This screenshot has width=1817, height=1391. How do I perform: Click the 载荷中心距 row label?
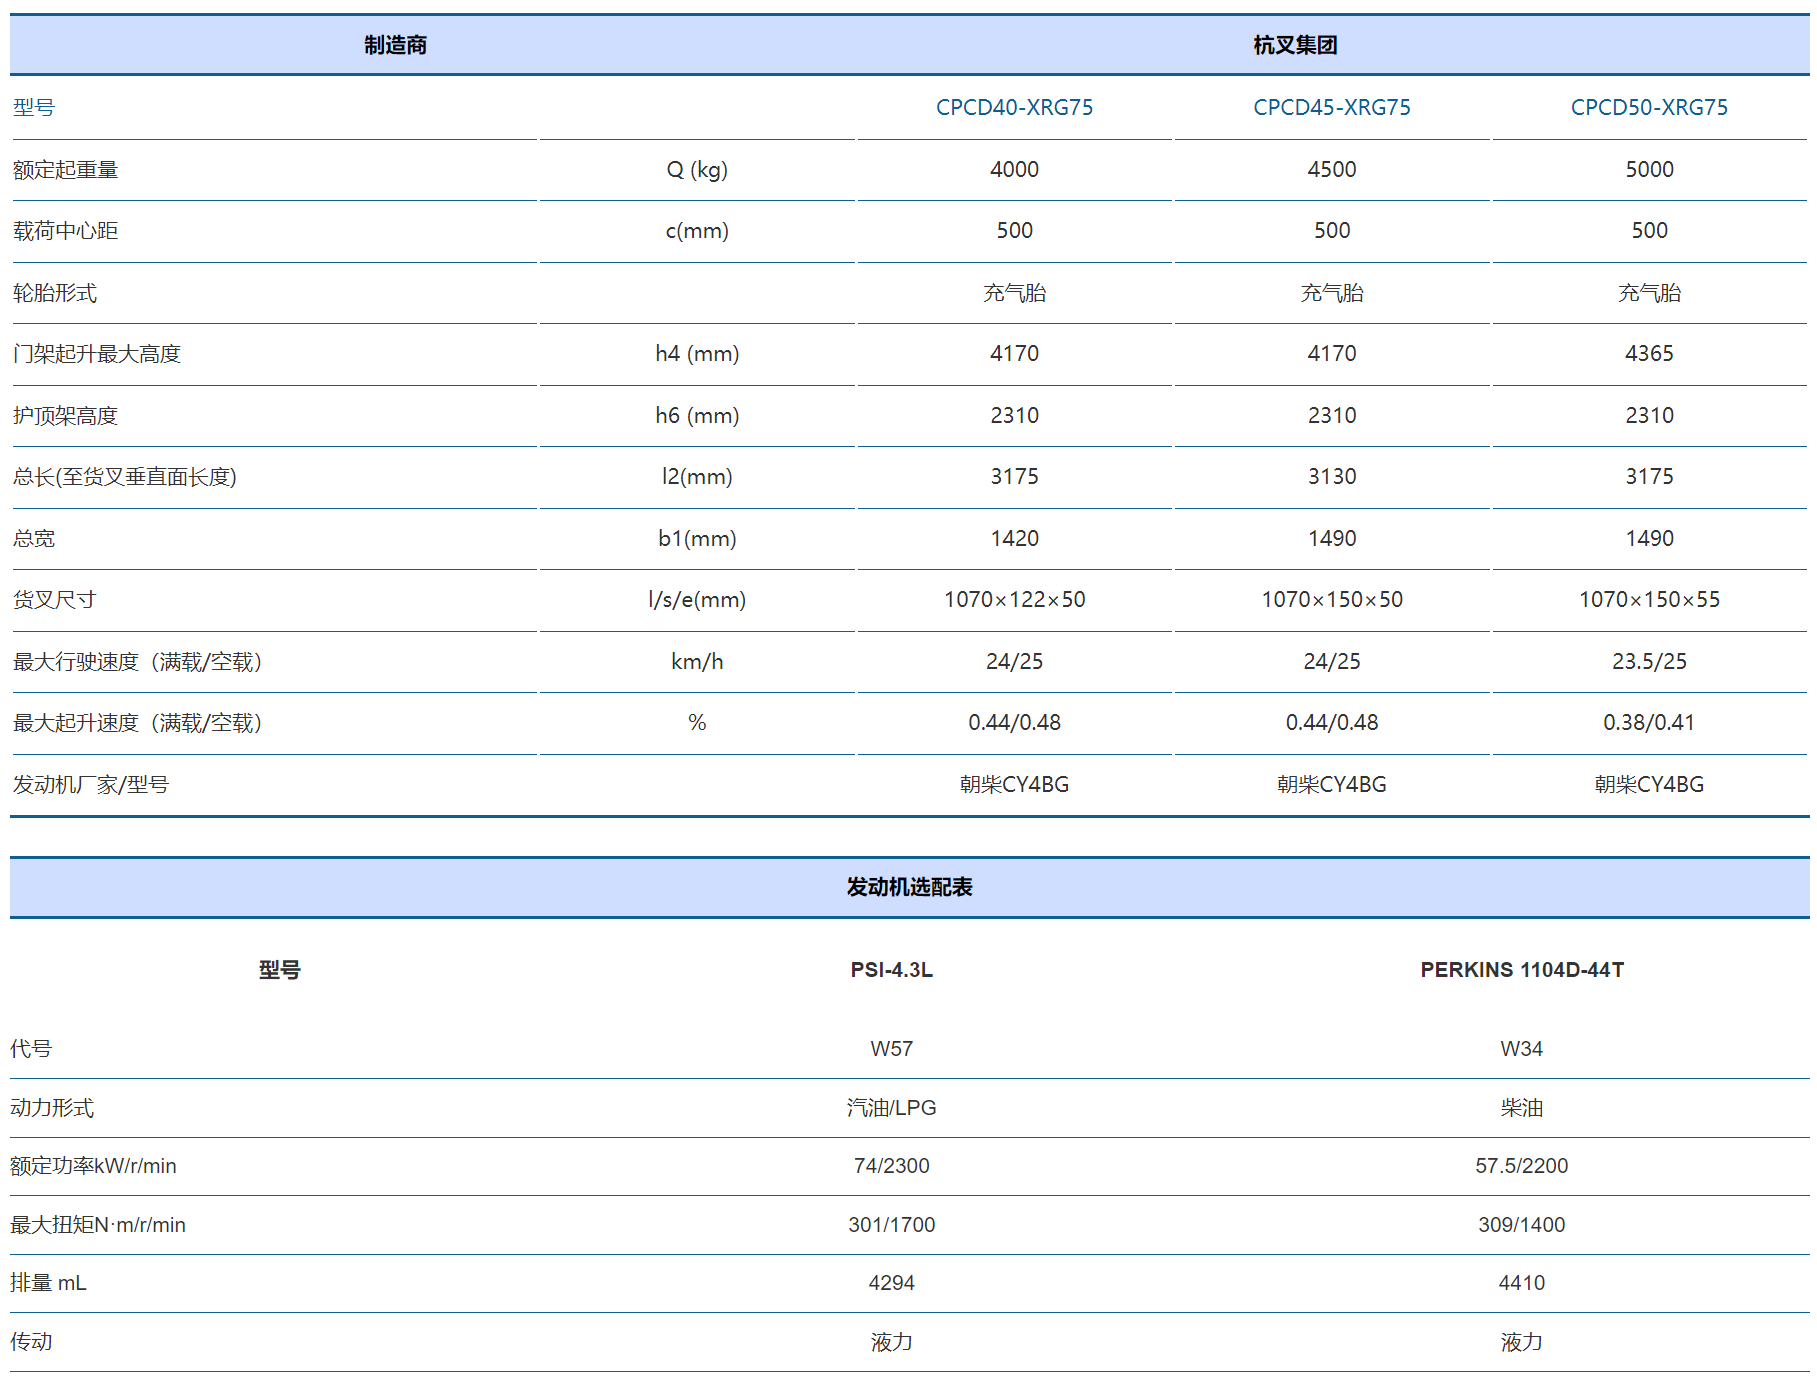66,231
